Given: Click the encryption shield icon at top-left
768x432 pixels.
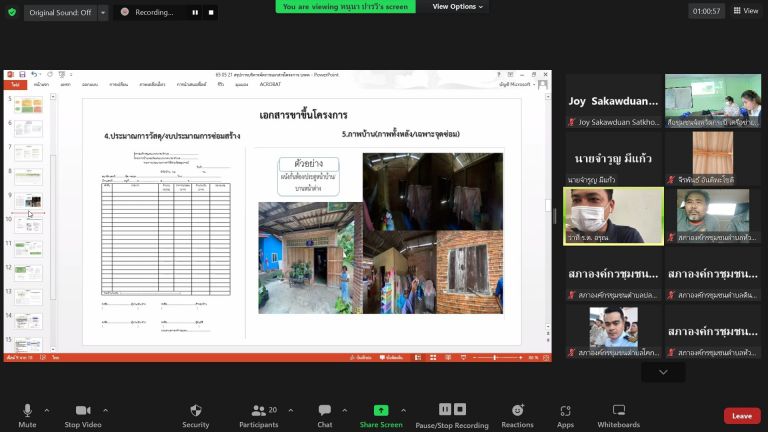Looking at the screenshot, I should [11, 13].
